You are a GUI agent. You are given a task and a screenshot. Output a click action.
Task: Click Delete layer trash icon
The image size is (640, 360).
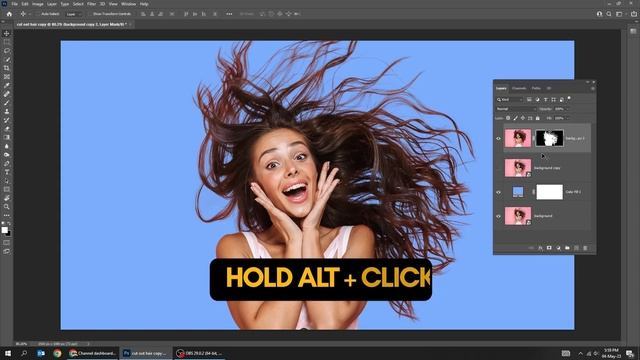585,248
